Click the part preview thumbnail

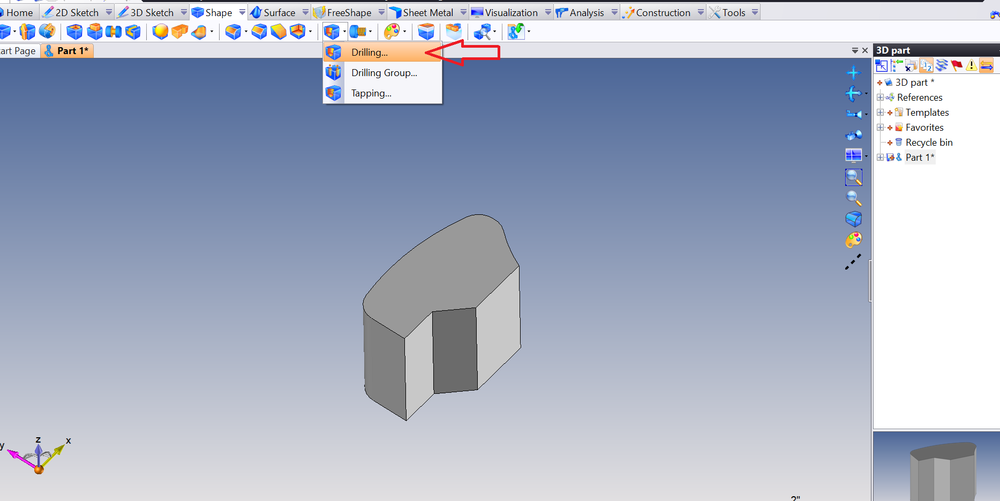935,468
